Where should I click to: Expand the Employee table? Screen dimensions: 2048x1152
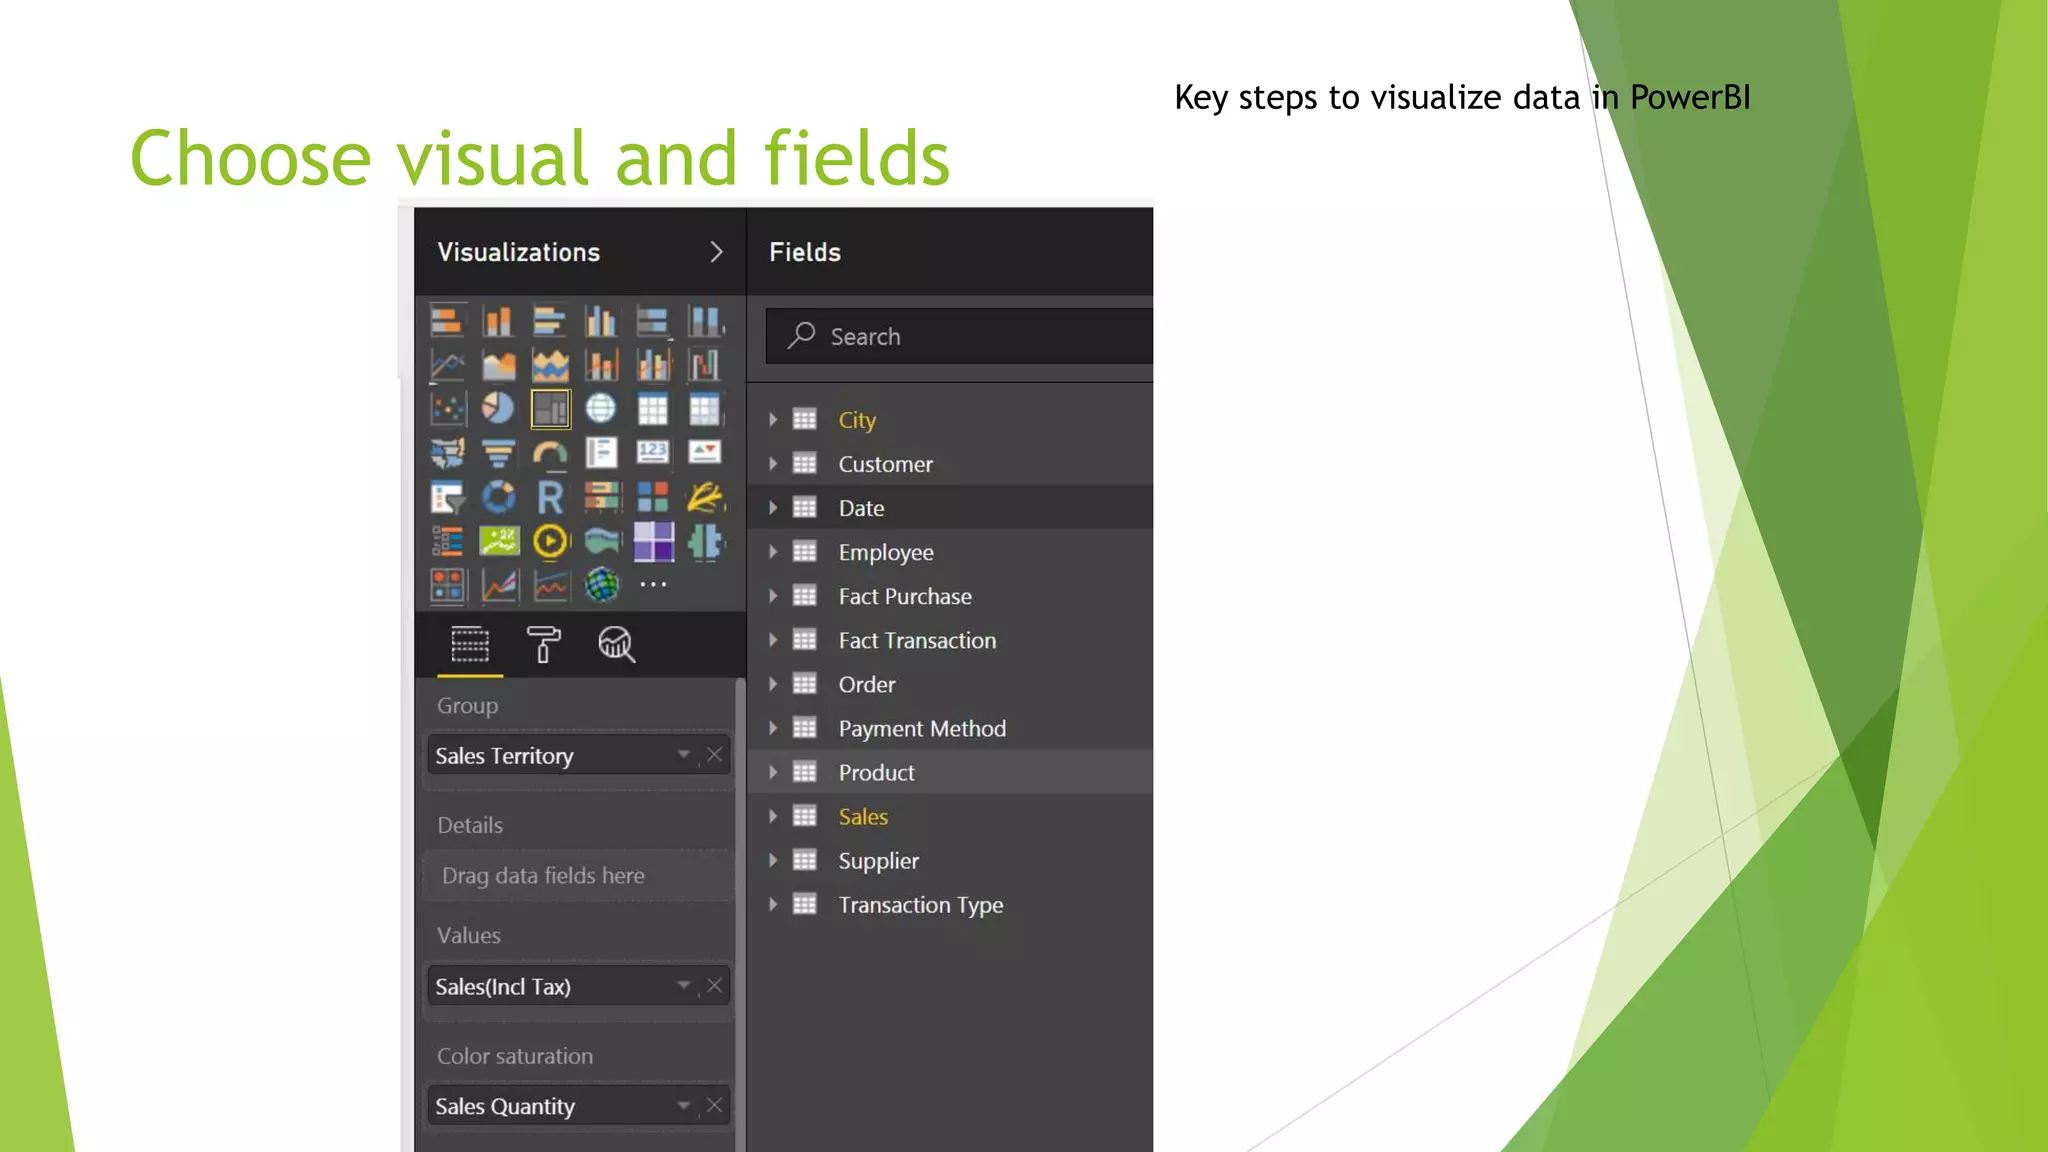pos(773,552)
